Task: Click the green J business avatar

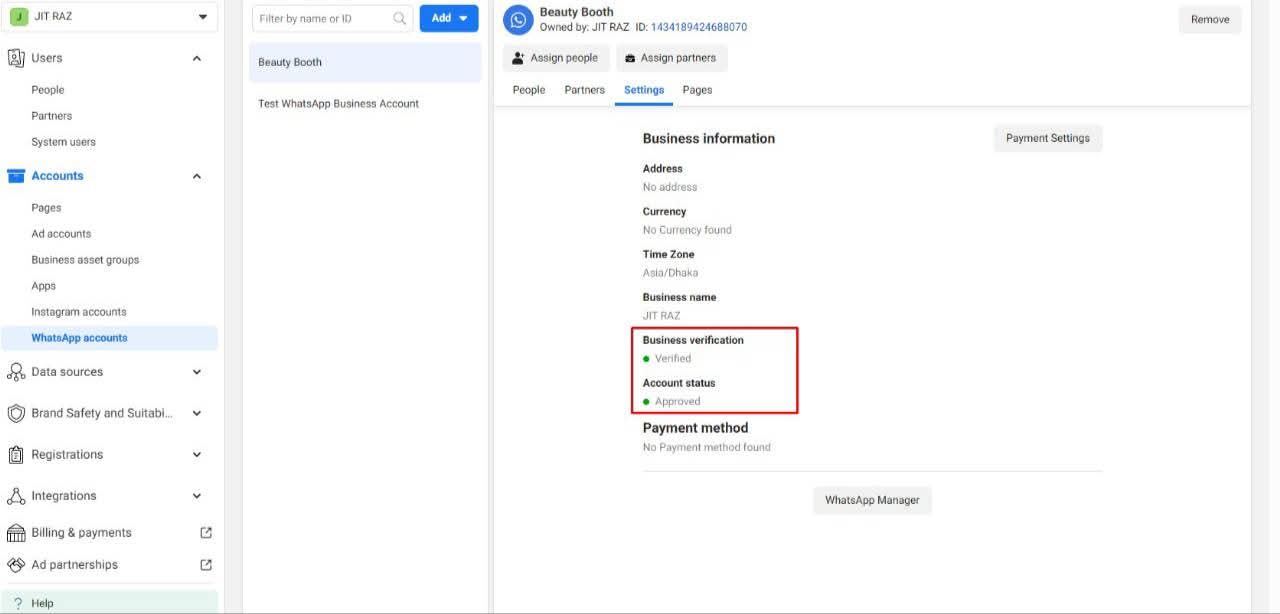Action: click(18, 17)
